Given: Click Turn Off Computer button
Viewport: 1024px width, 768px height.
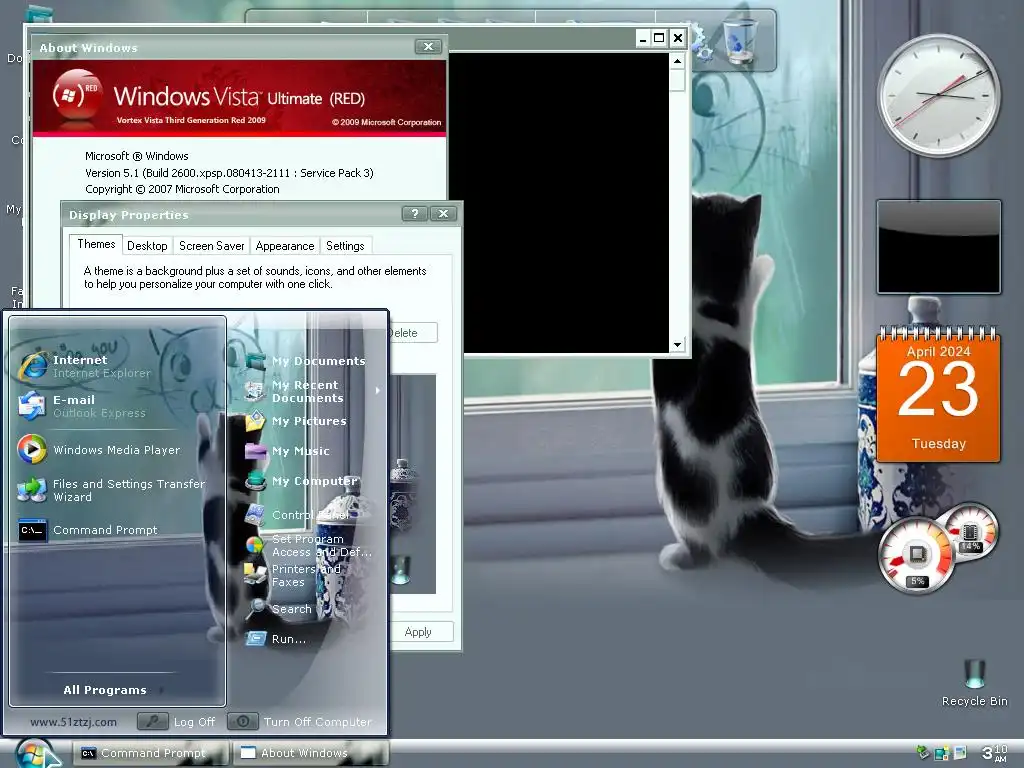Looking at the screenshot, I should [300, 722].
